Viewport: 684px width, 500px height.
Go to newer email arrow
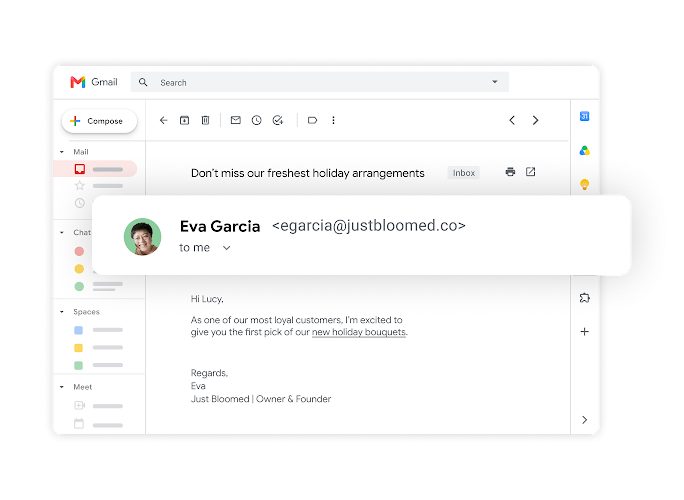point(512,120)
